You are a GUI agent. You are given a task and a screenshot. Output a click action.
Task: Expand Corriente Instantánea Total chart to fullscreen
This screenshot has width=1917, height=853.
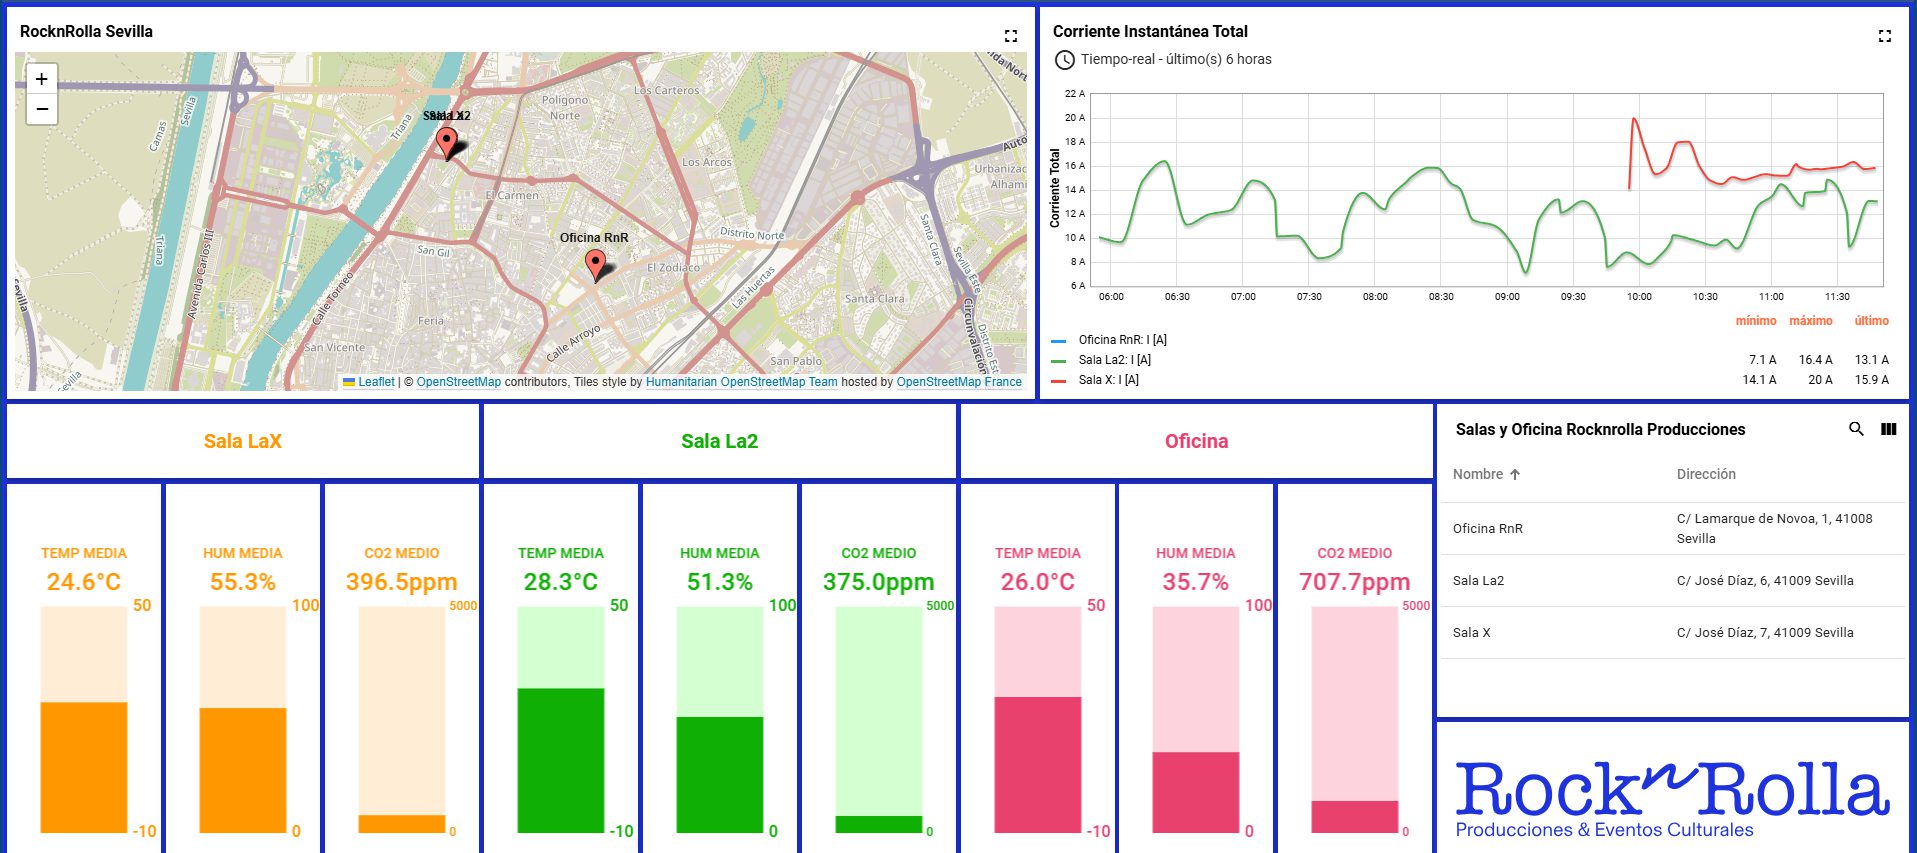coord(1885,36)
